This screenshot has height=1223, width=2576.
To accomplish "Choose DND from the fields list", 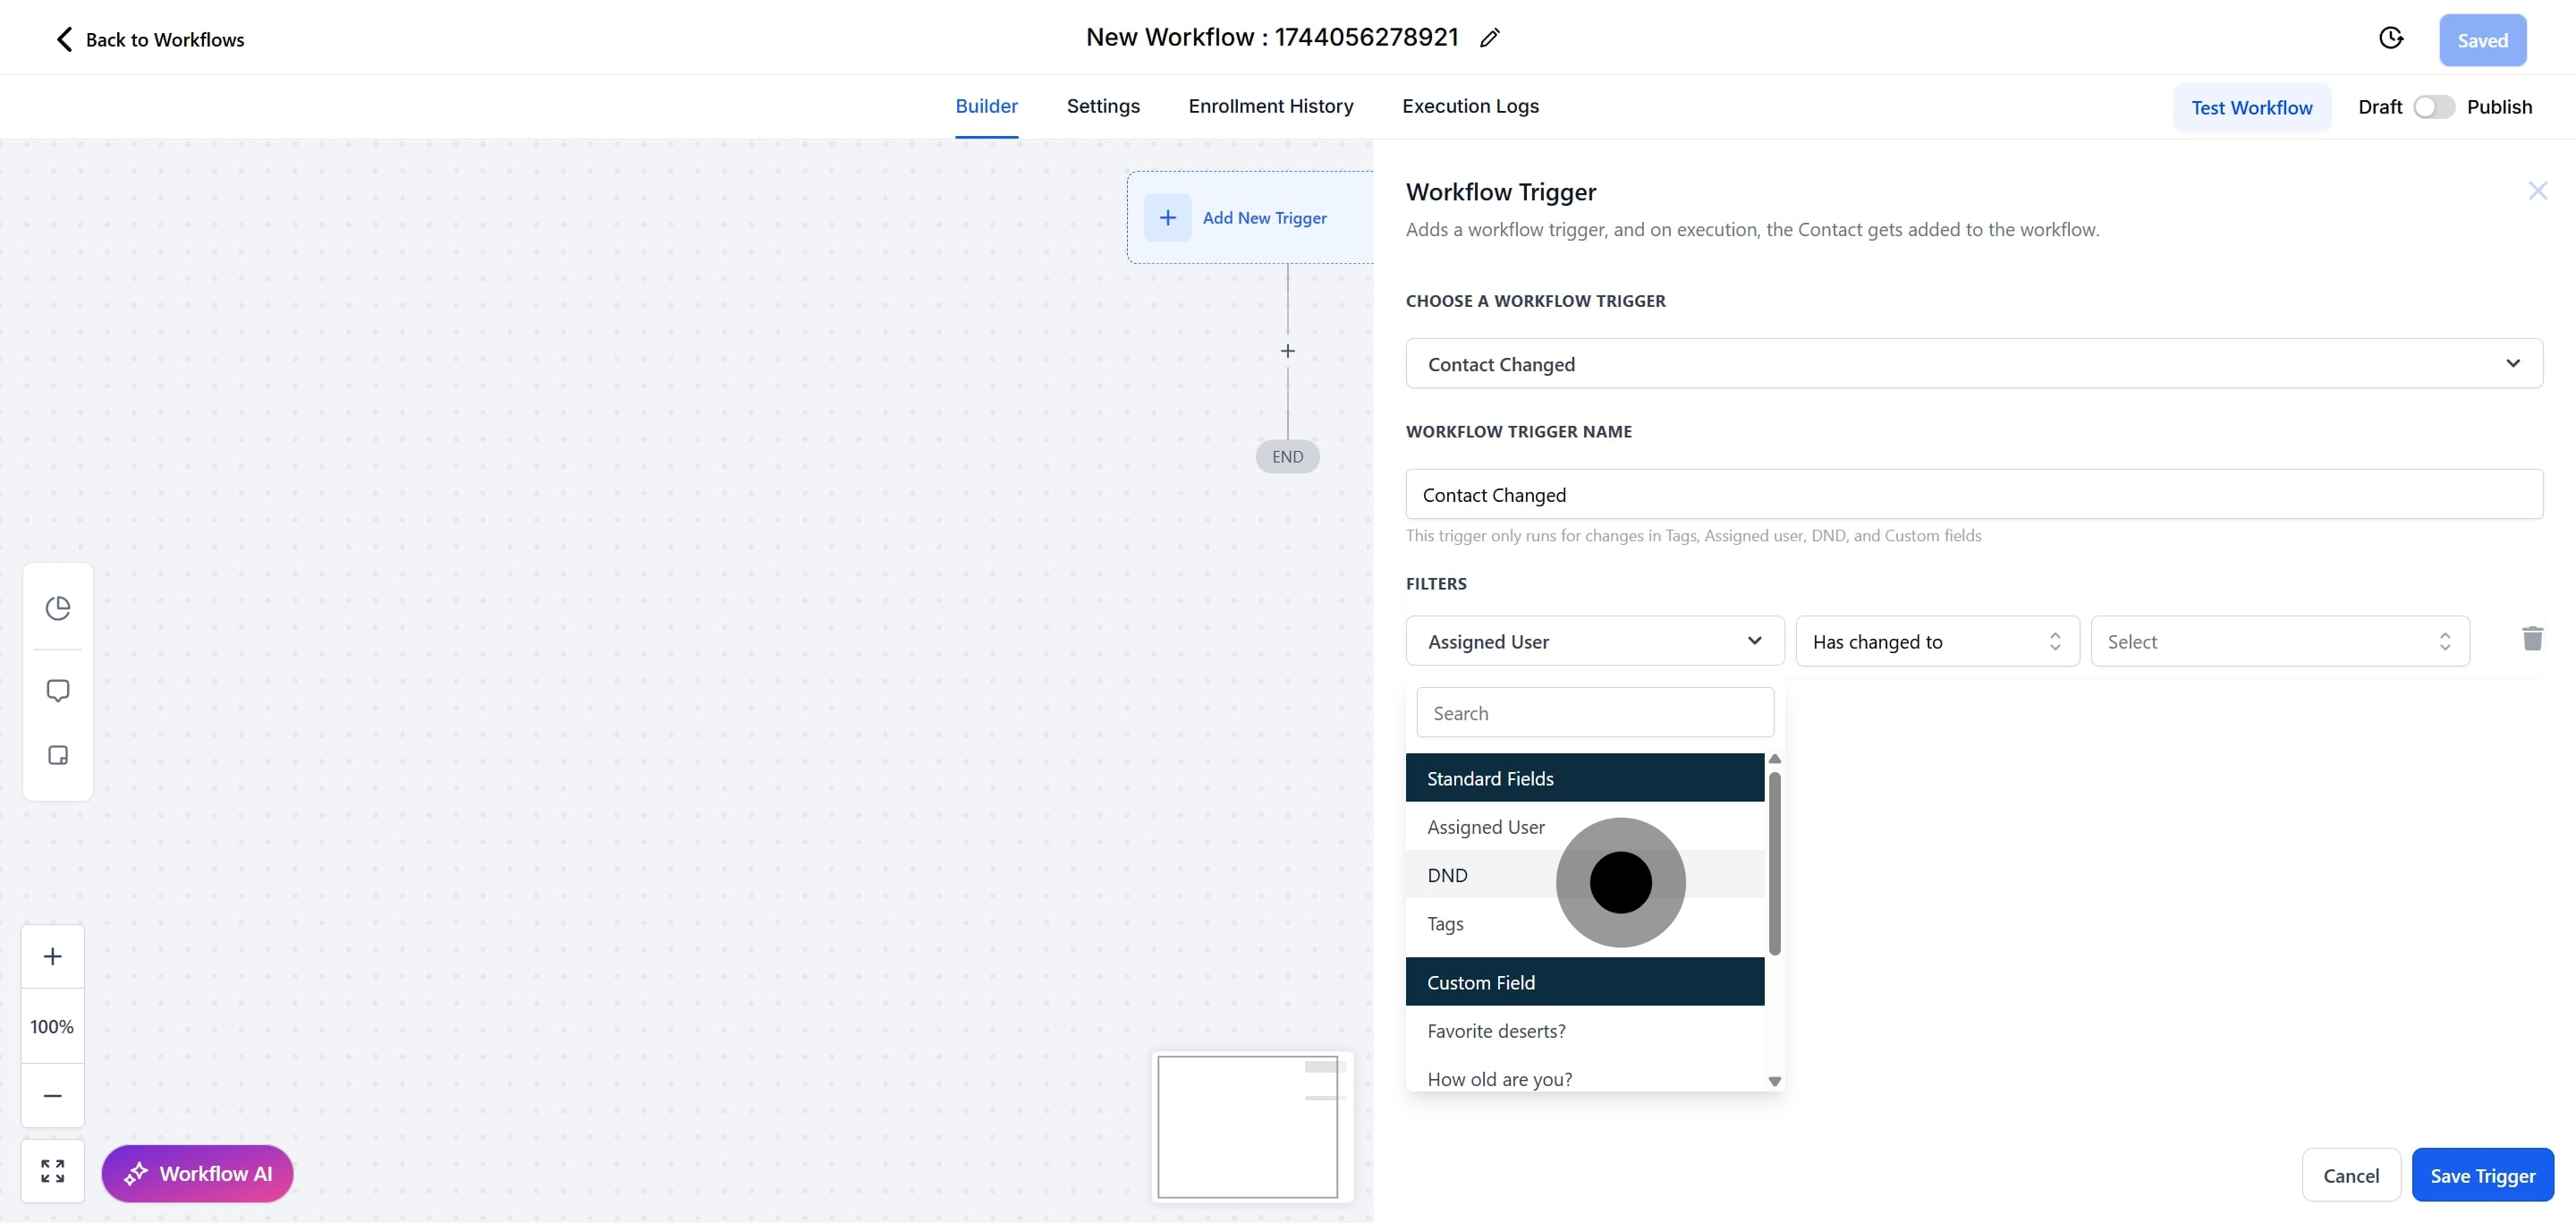I will point(1448,876).
